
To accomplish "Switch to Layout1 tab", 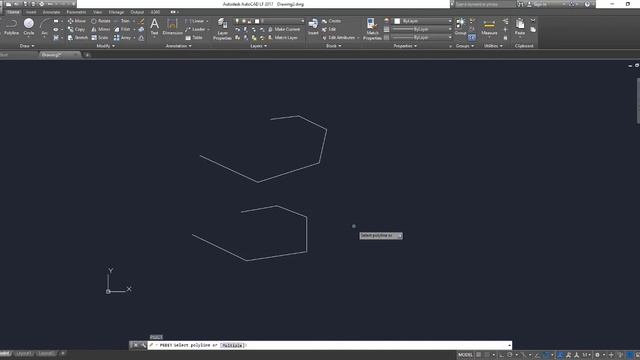I will click(24, 353).
